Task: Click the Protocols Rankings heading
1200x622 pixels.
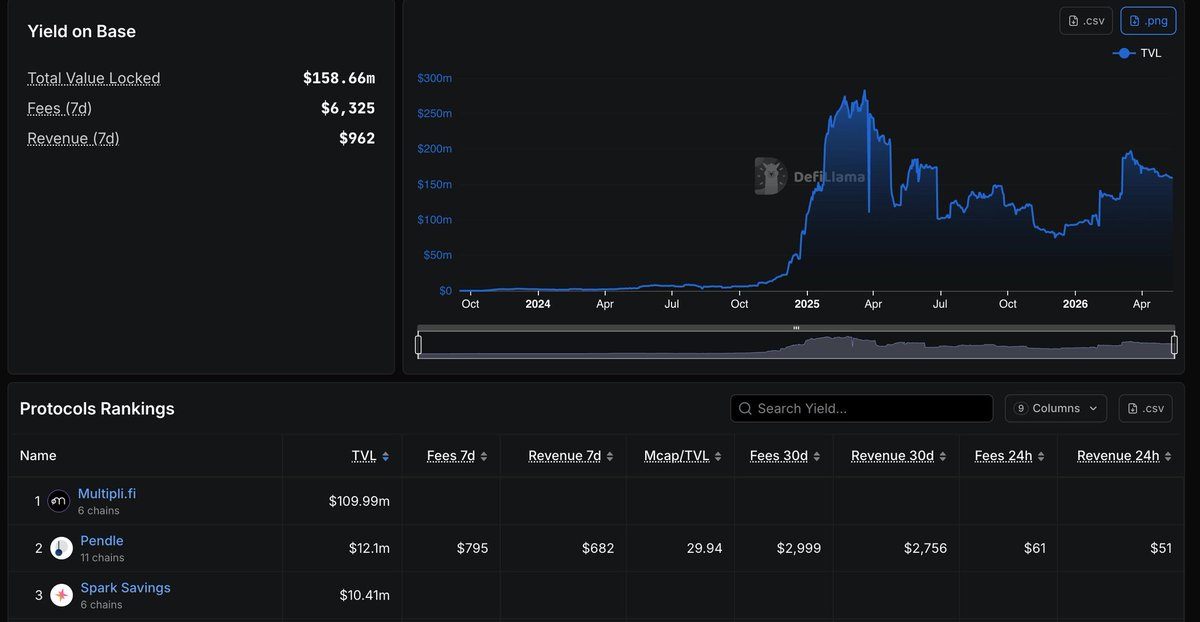Action: [x=97, y=408]
